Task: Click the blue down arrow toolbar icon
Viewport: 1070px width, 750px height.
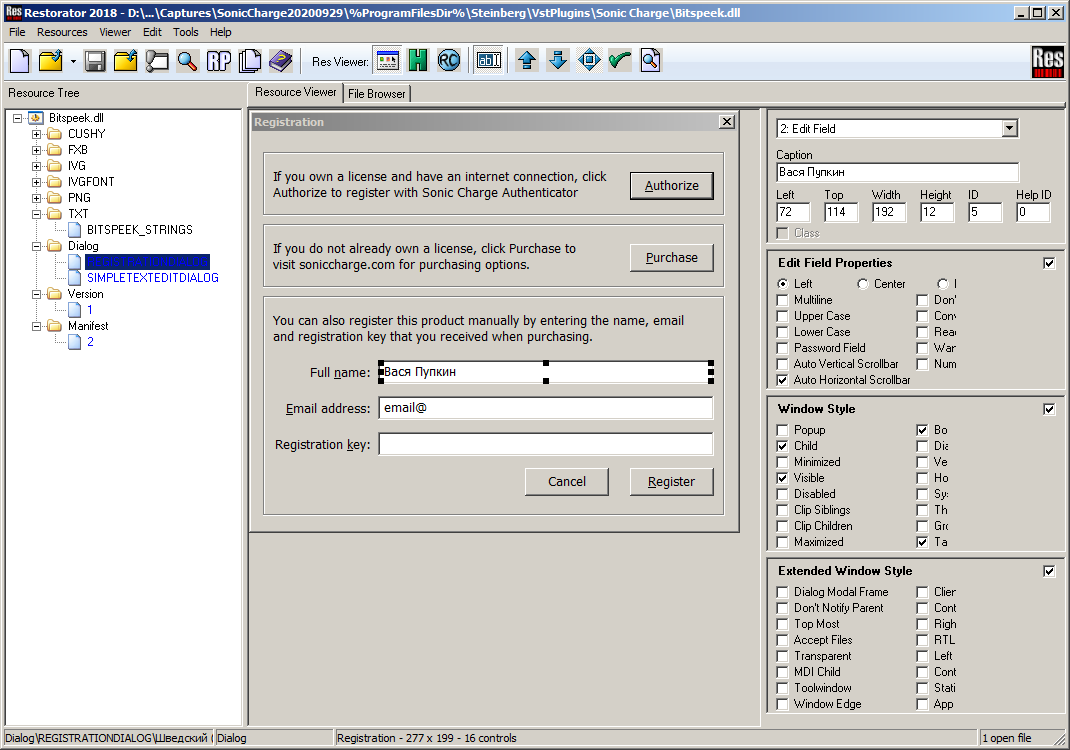Action: (x=558, y=61)
